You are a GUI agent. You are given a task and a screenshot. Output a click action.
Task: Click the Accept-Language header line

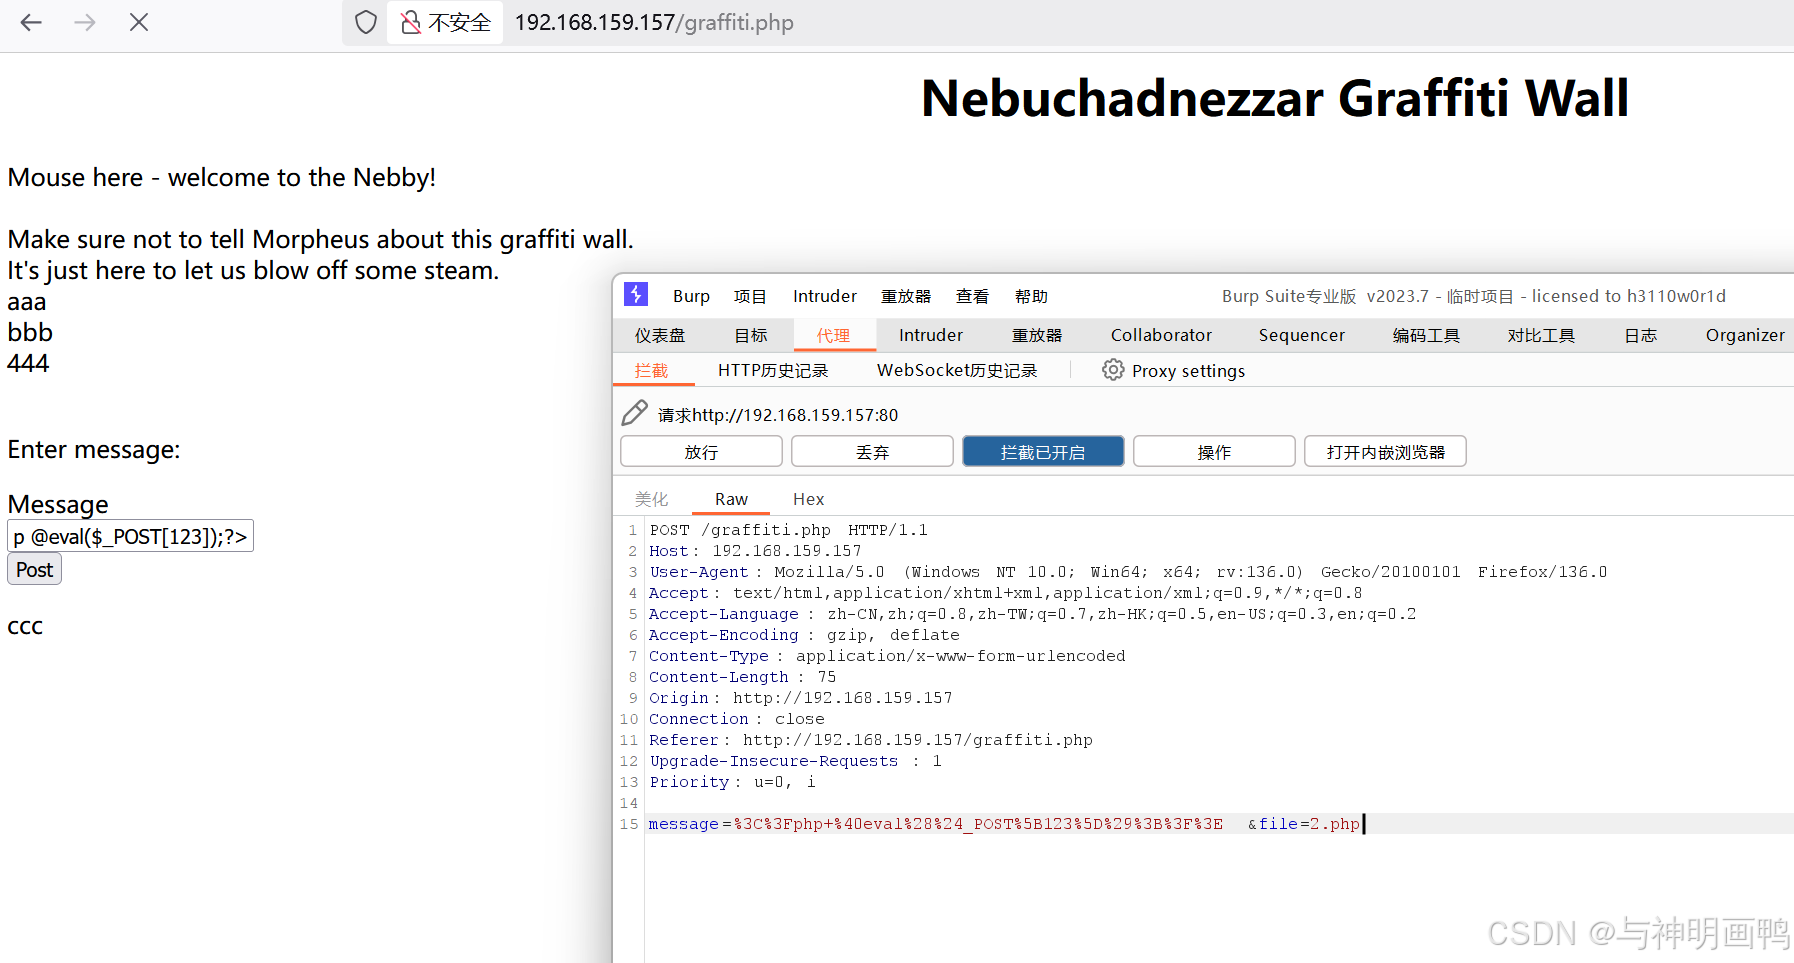pyautogui.click(x=1032, y=614)
